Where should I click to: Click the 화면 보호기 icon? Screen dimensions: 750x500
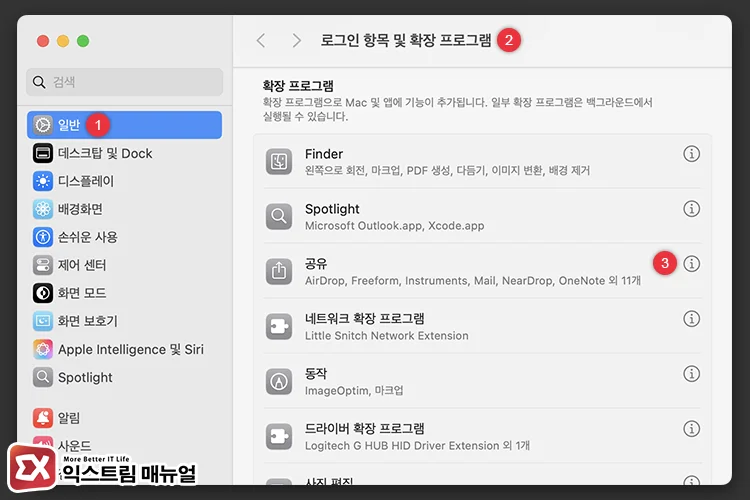pyautogui.click(x=43, y=321)
